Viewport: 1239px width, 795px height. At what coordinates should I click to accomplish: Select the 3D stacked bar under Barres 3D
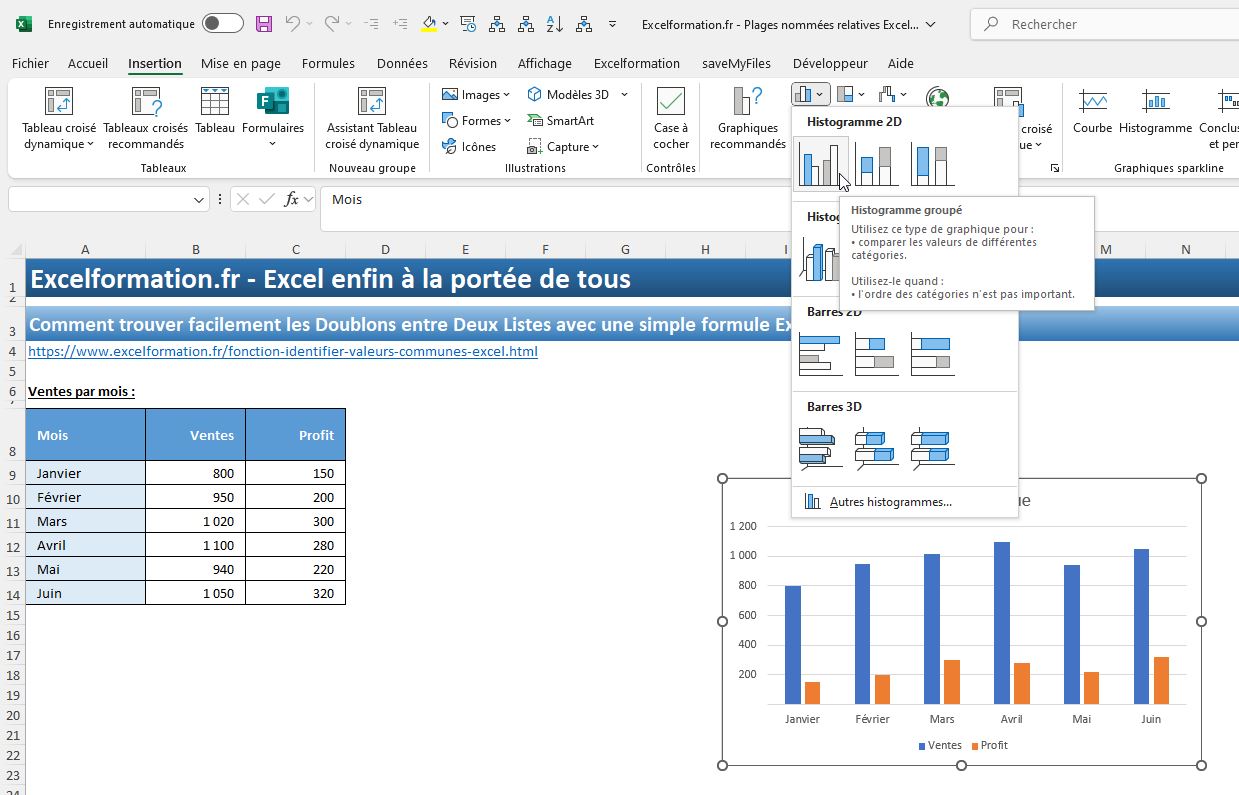tap(877, 449)
